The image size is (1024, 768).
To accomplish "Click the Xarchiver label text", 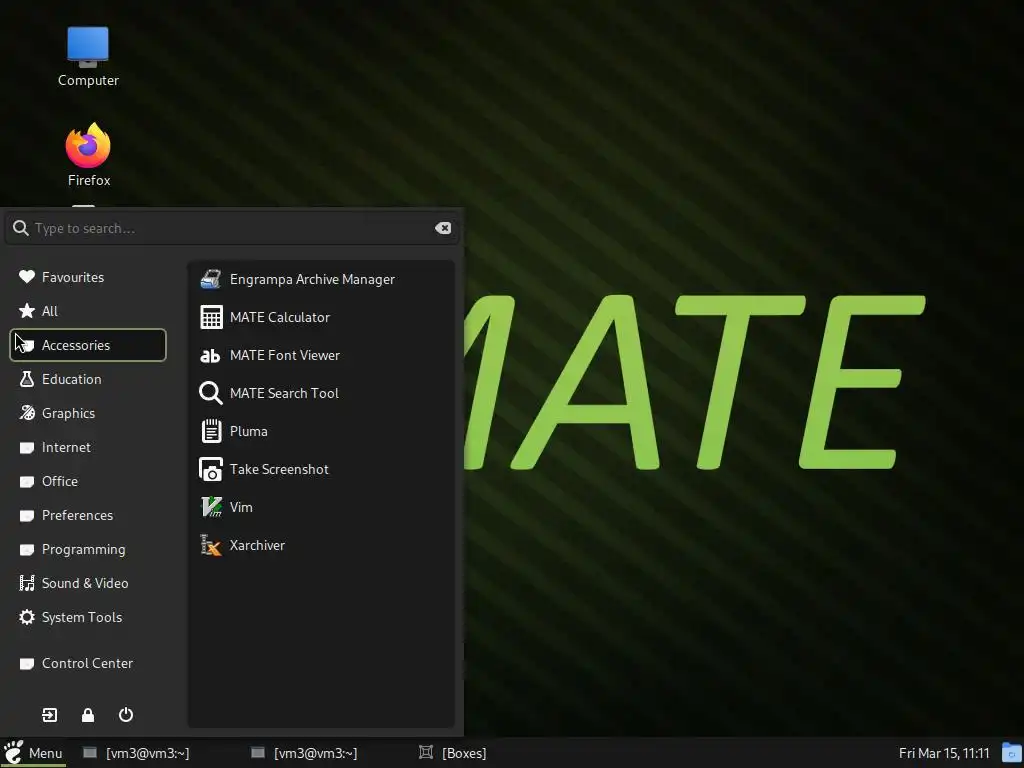I will tap(257, 545).
